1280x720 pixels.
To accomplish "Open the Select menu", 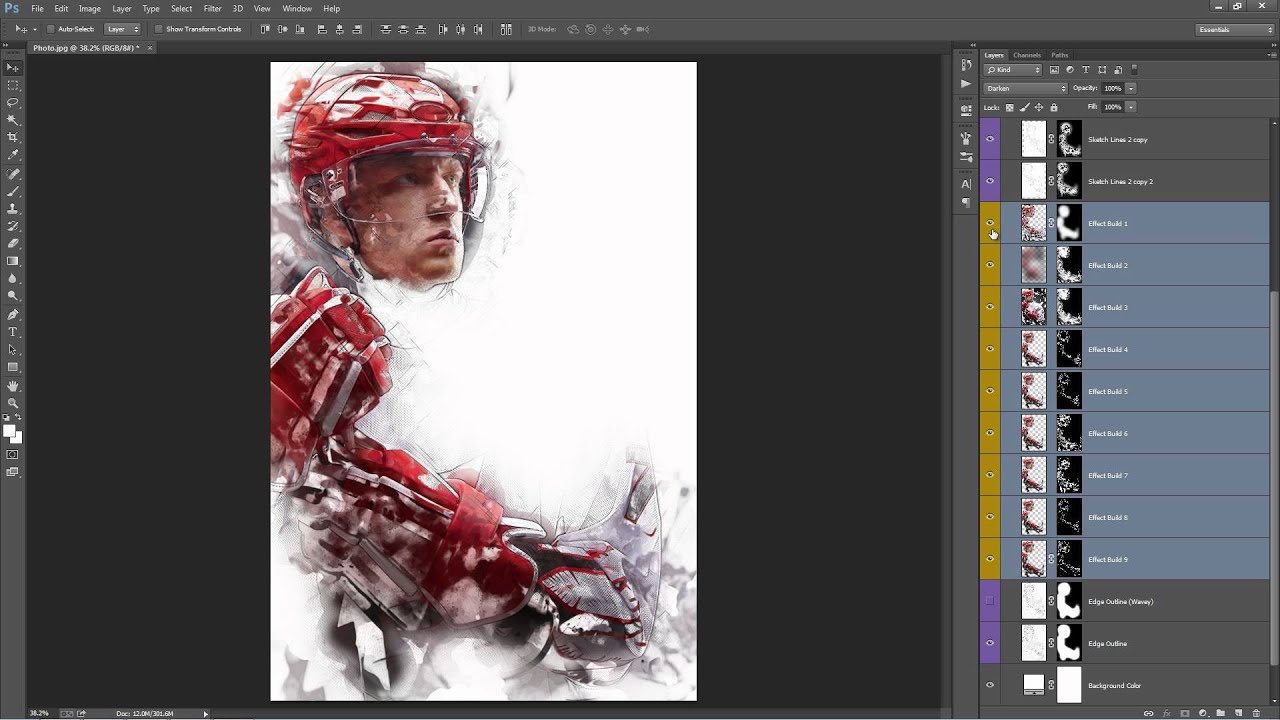I will tap(181, 8).
